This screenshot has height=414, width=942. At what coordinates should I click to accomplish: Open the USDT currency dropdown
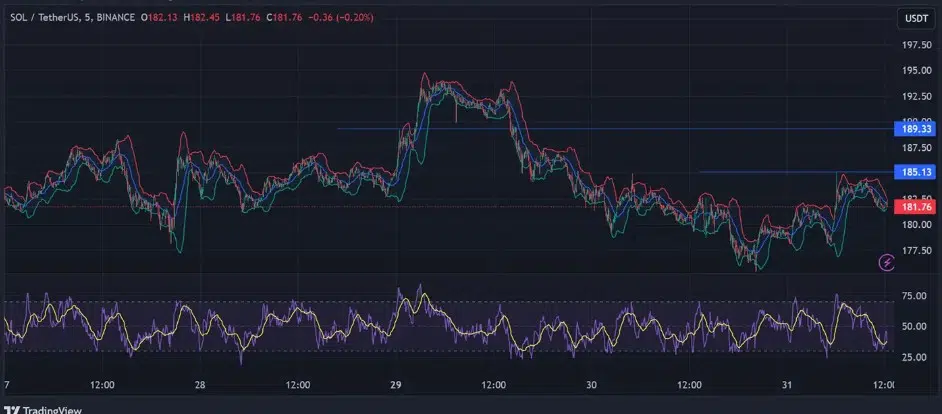pyautogui.click(x=915, y=20)
